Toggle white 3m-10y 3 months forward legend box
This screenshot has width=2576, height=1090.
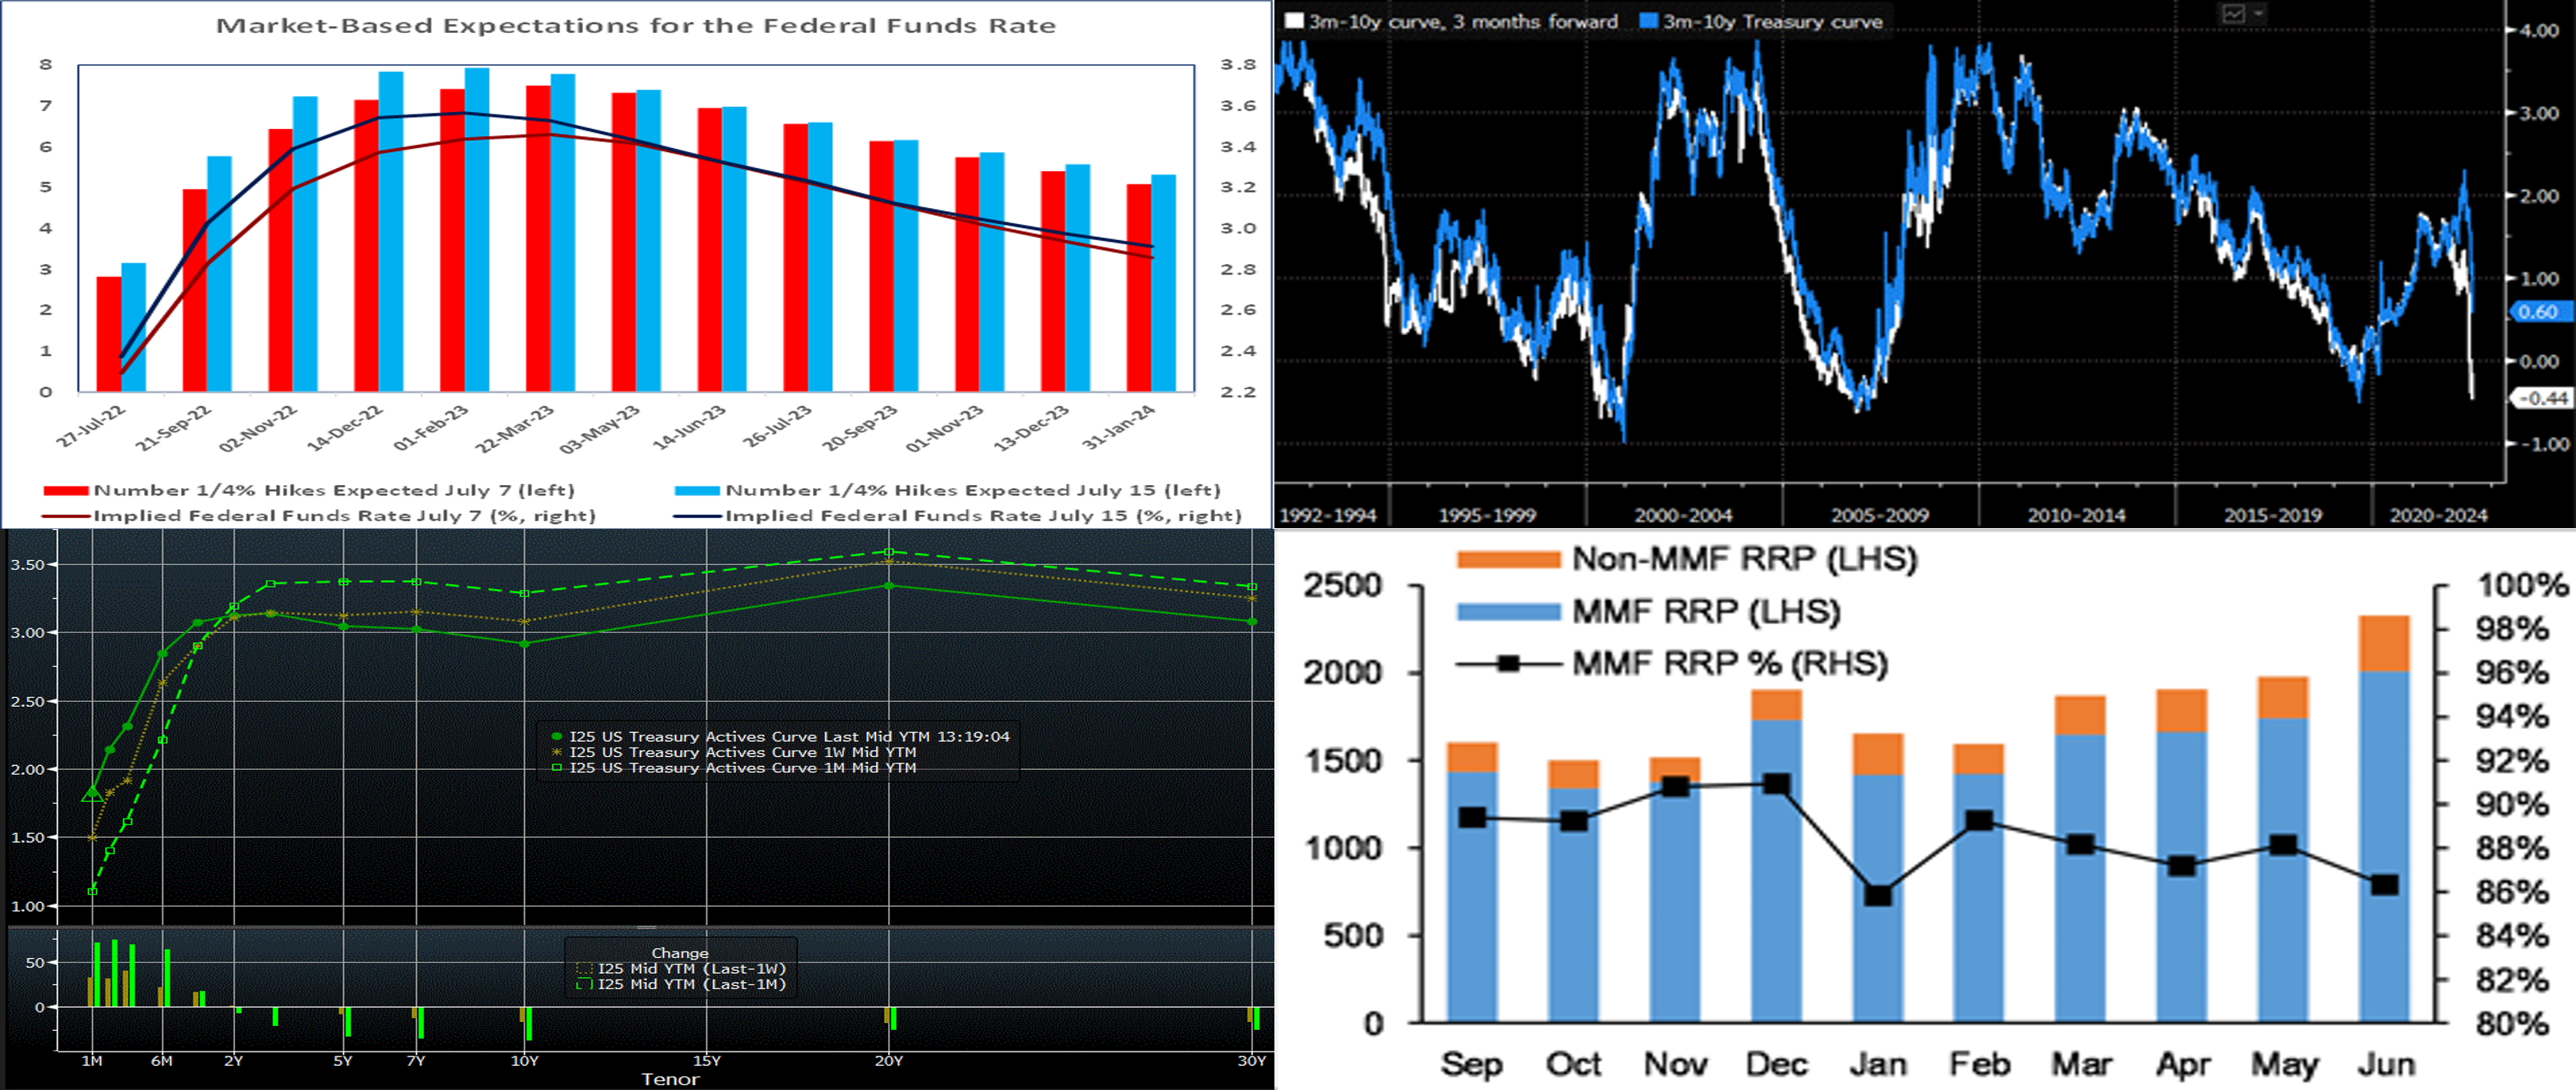click(x=1294, y=21)
